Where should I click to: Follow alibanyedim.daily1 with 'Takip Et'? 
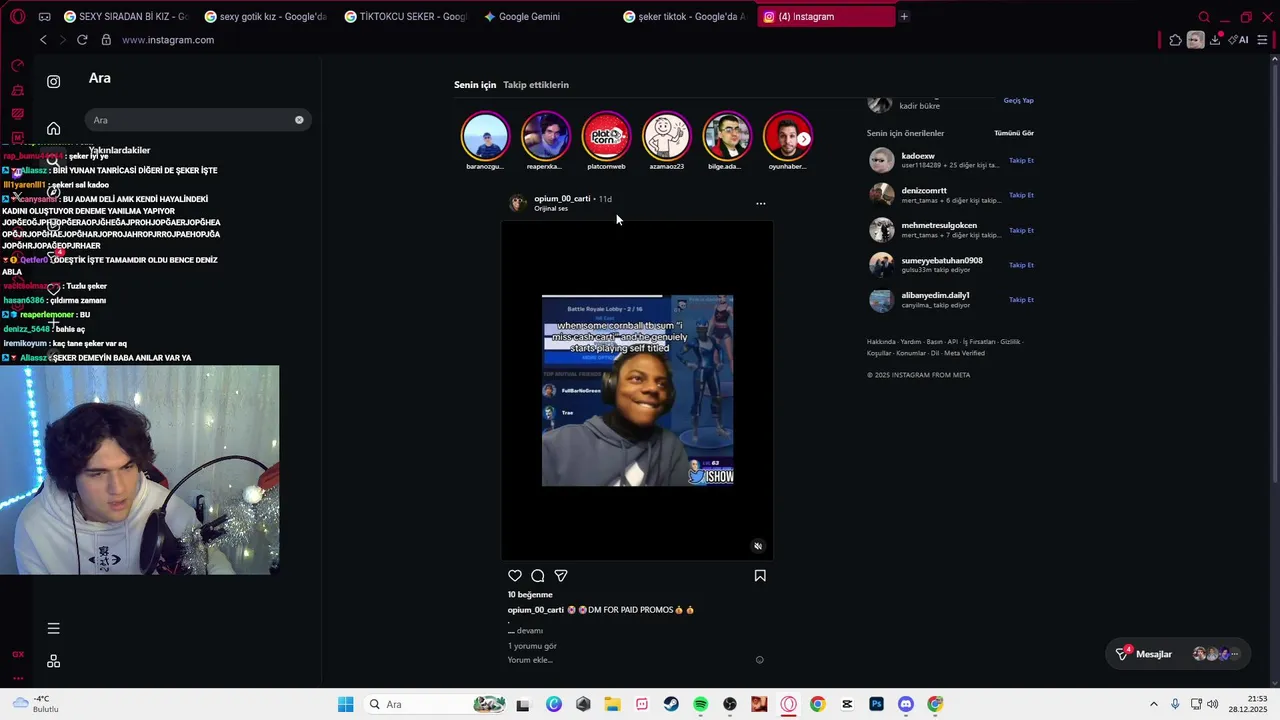pyautogui.click(x=1021, y=300)
